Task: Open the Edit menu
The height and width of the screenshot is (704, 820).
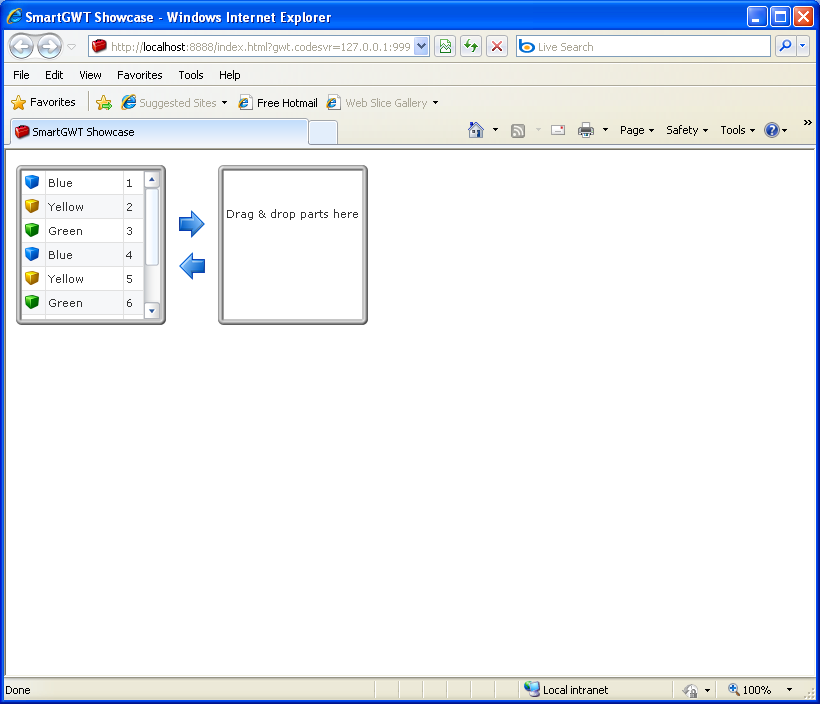Action: click(54, 75)
